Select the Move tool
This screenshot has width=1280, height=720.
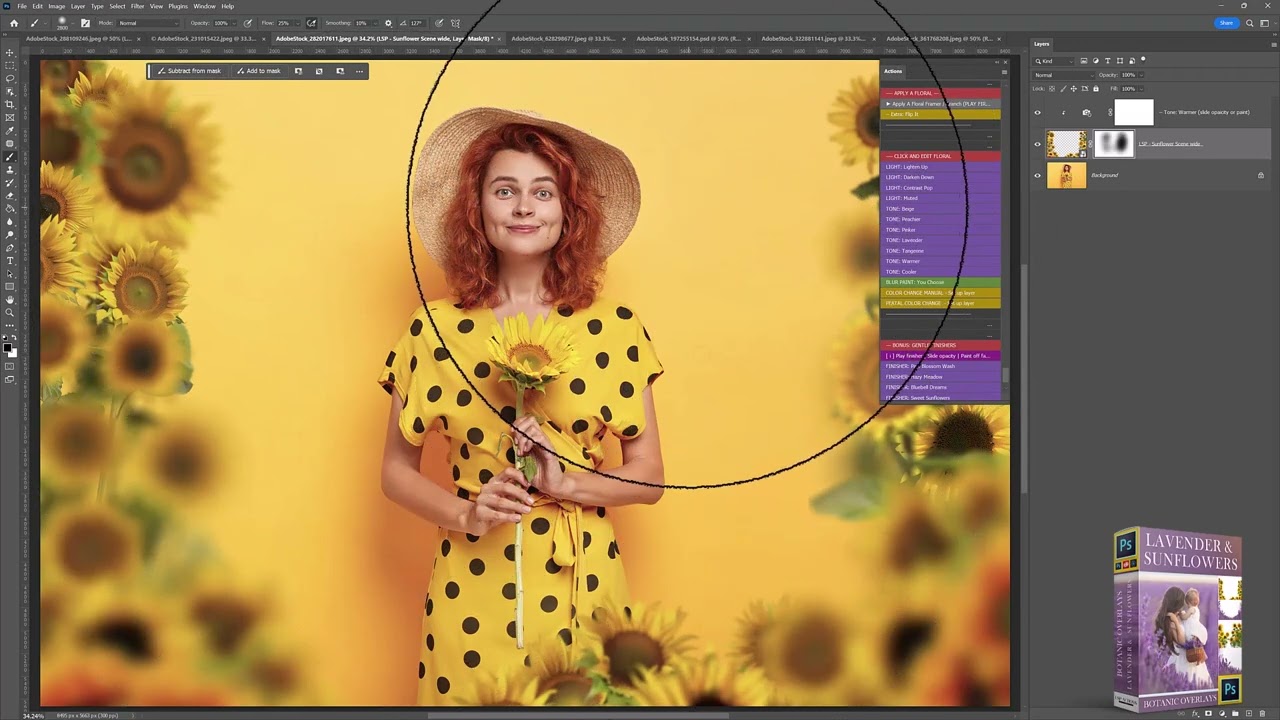coord(10,52)
